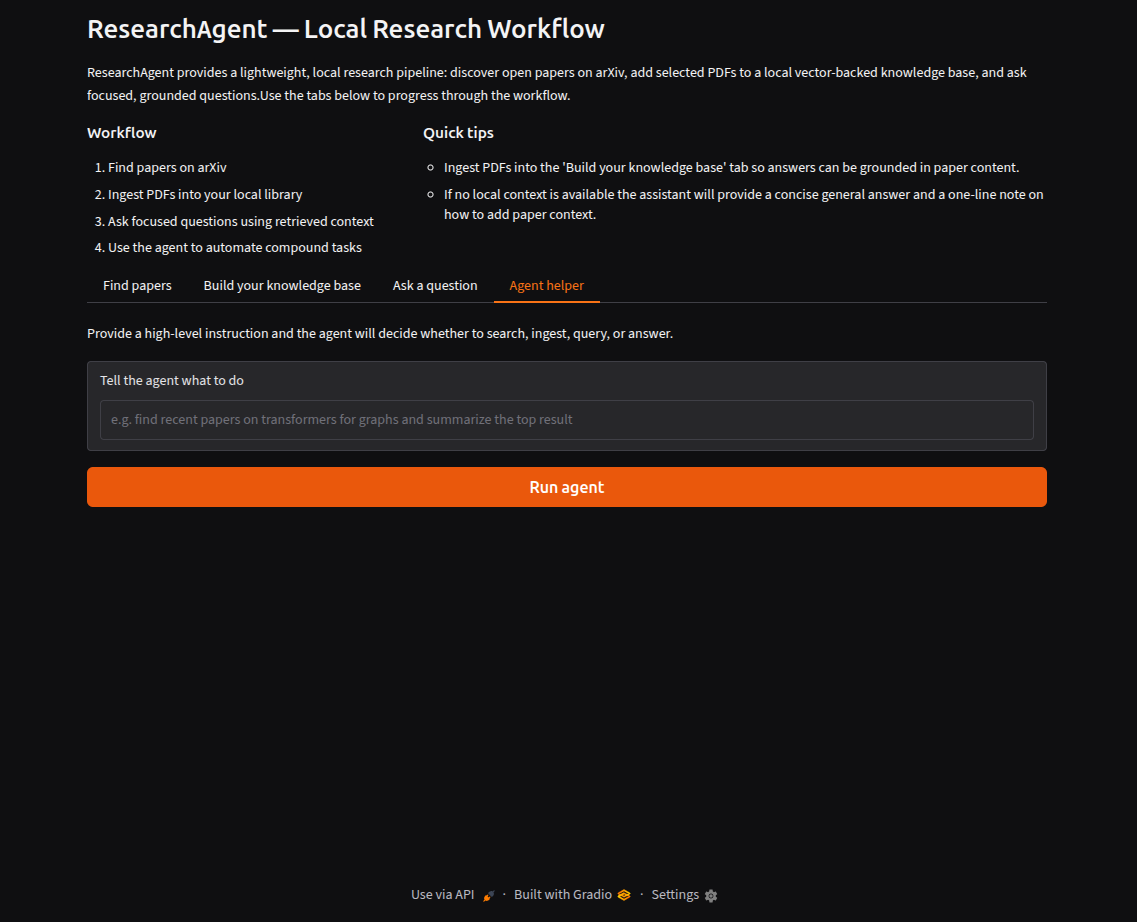1137x922 pixels.
Task: Click the Workflow heading
Action: (122, 133)
